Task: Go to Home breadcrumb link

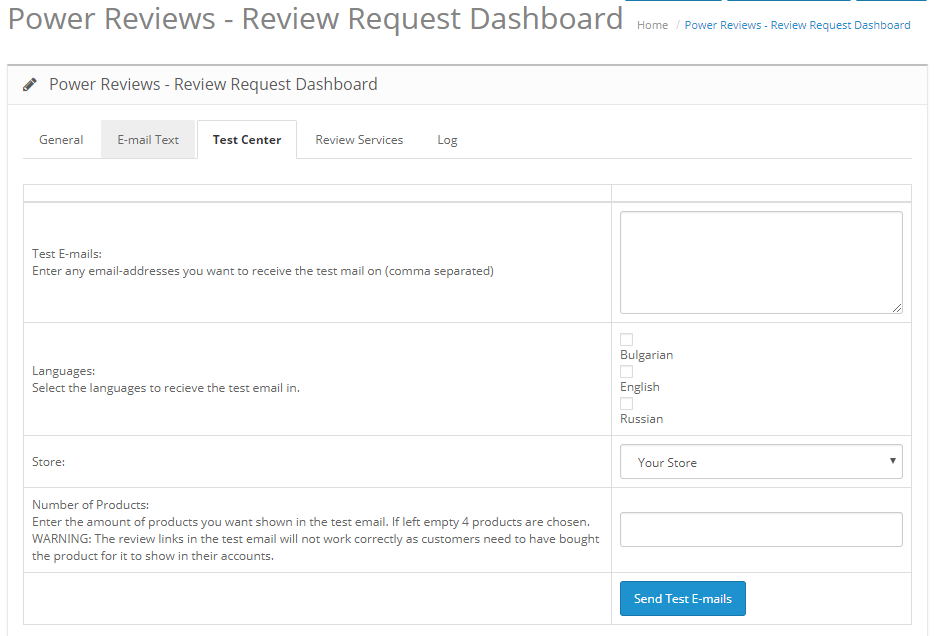Action: coord(652,25)
